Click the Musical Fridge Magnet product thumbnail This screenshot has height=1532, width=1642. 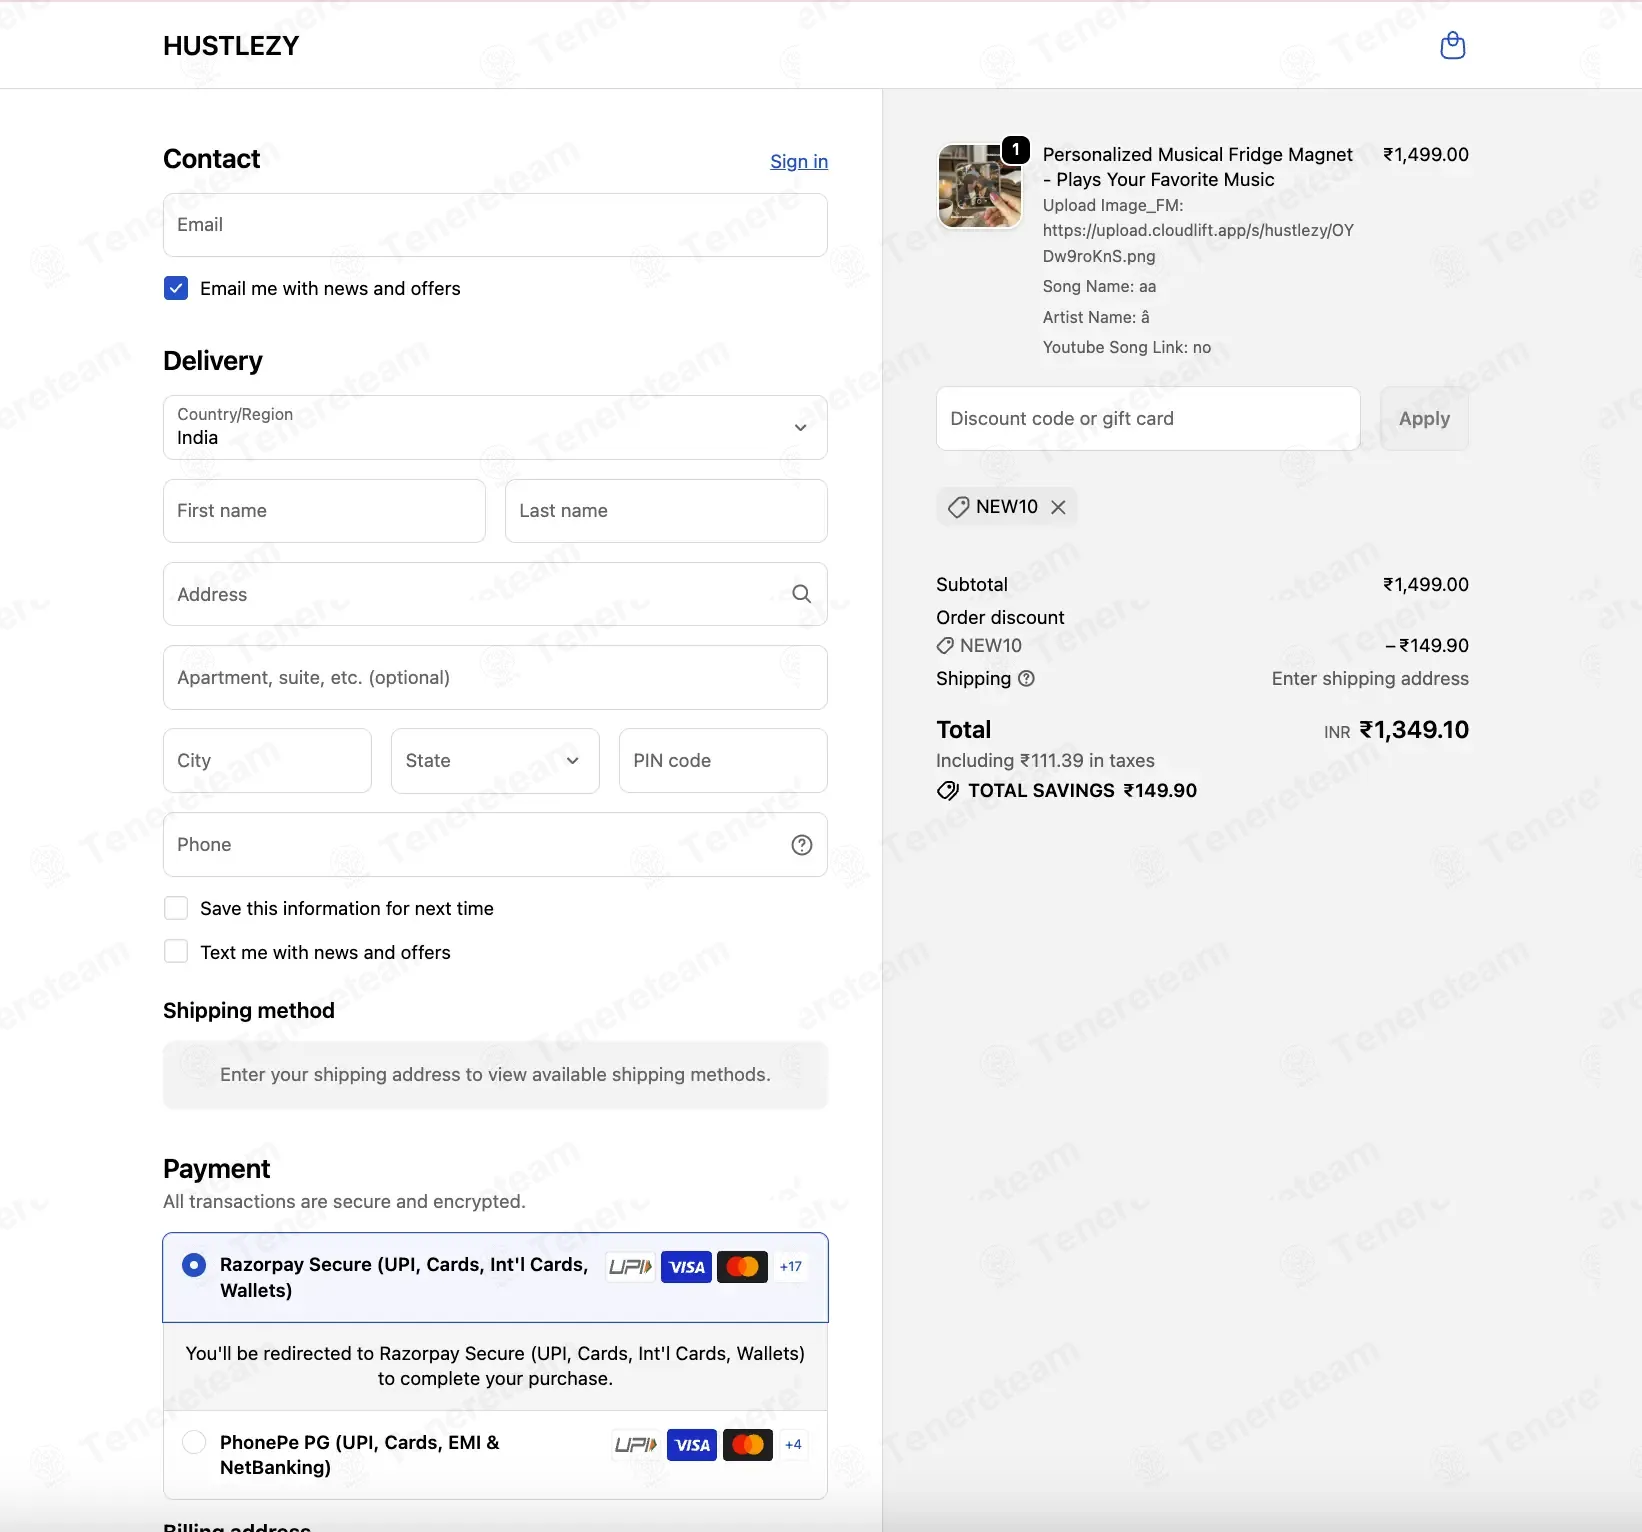[x=979, y=186]
